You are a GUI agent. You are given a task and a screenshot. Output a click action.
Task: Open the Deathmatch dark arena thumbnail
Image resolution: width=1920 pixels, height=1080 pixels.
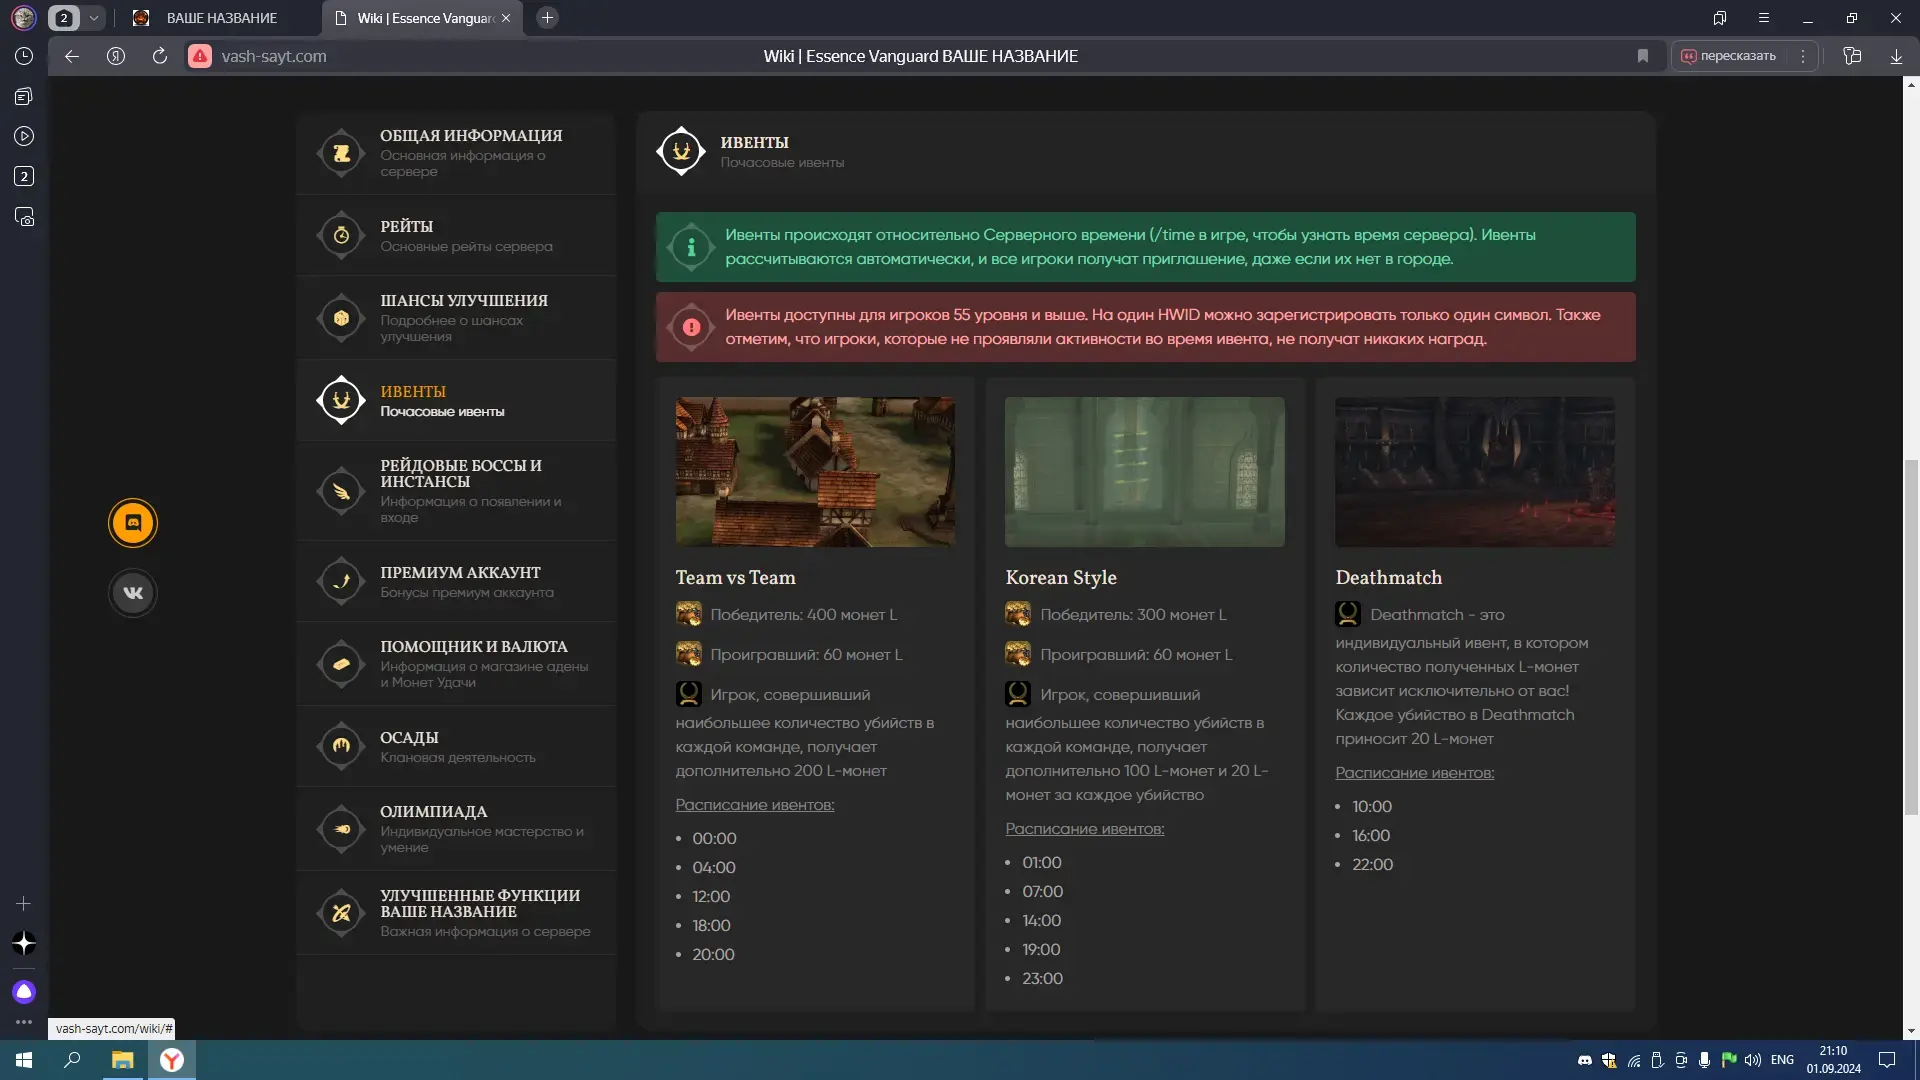[x=1475, y=472]
